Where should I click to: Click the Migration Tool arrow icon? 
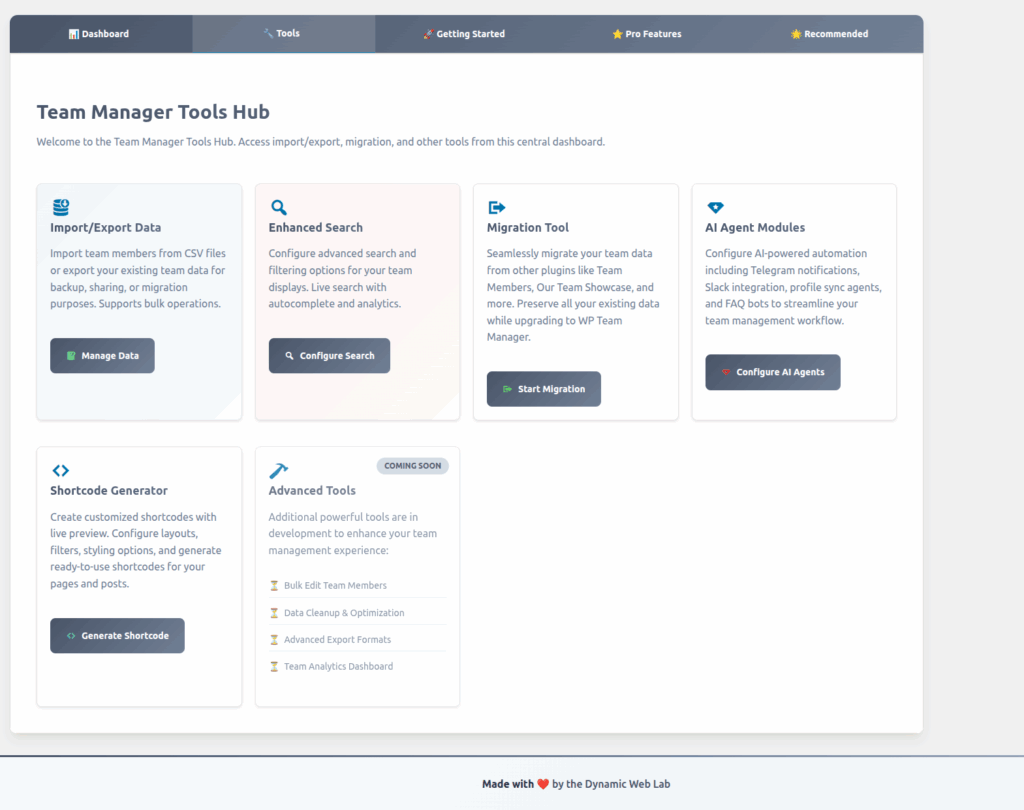pyautogui.click(x=497, y=207)
